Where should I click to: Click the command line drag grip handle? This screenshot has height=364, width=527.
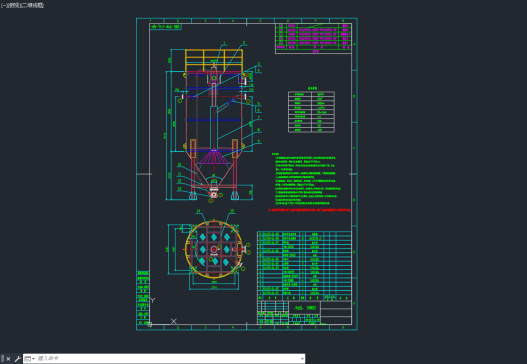[x=3, y=359]
